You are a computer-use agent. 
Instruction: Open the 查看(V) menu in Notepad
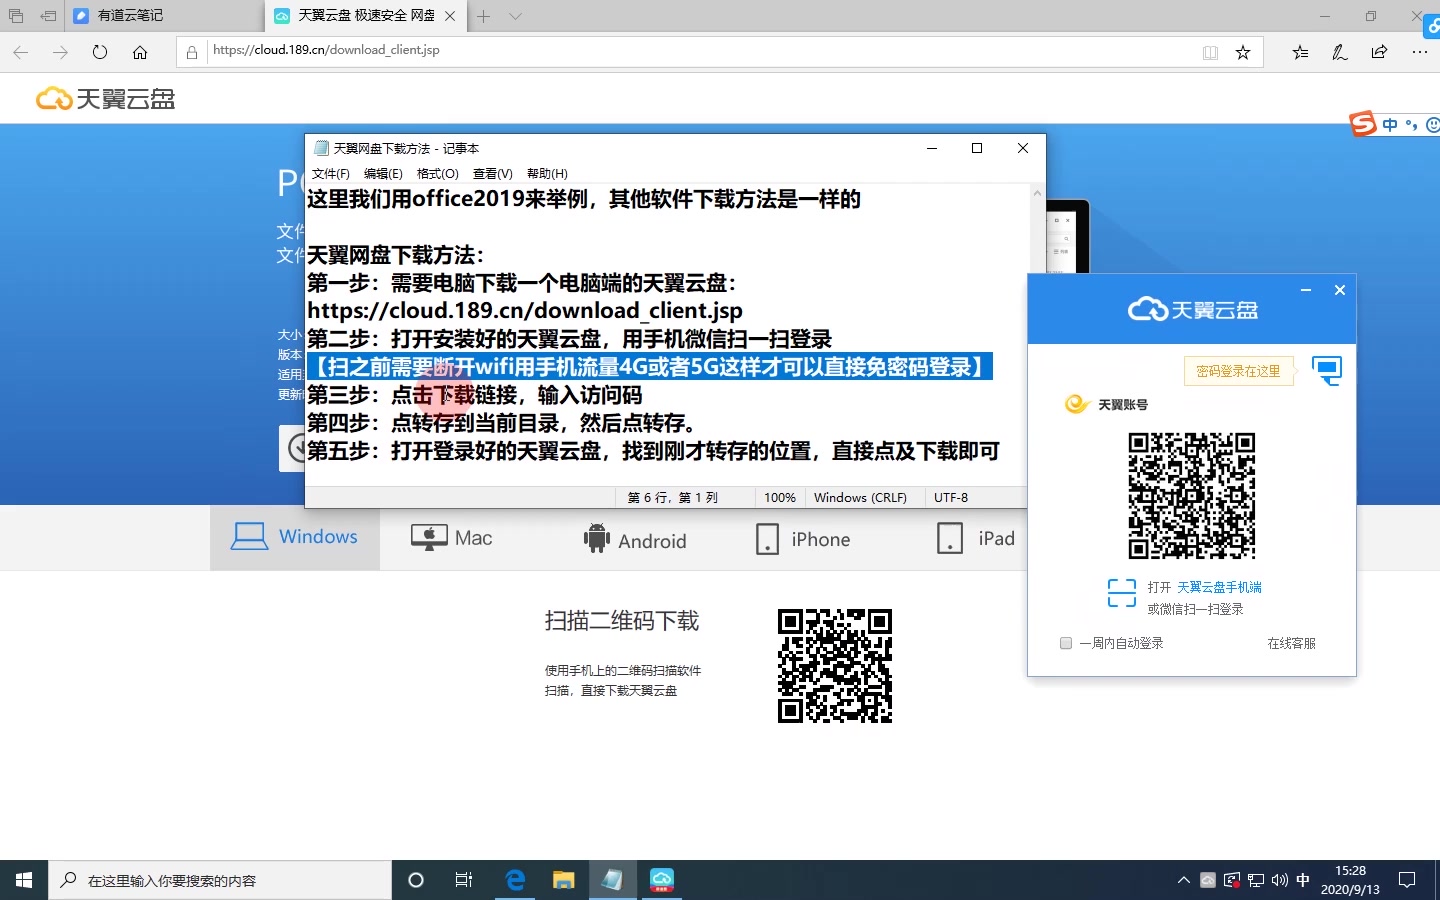pyautogui.click(x=493, y=174)
